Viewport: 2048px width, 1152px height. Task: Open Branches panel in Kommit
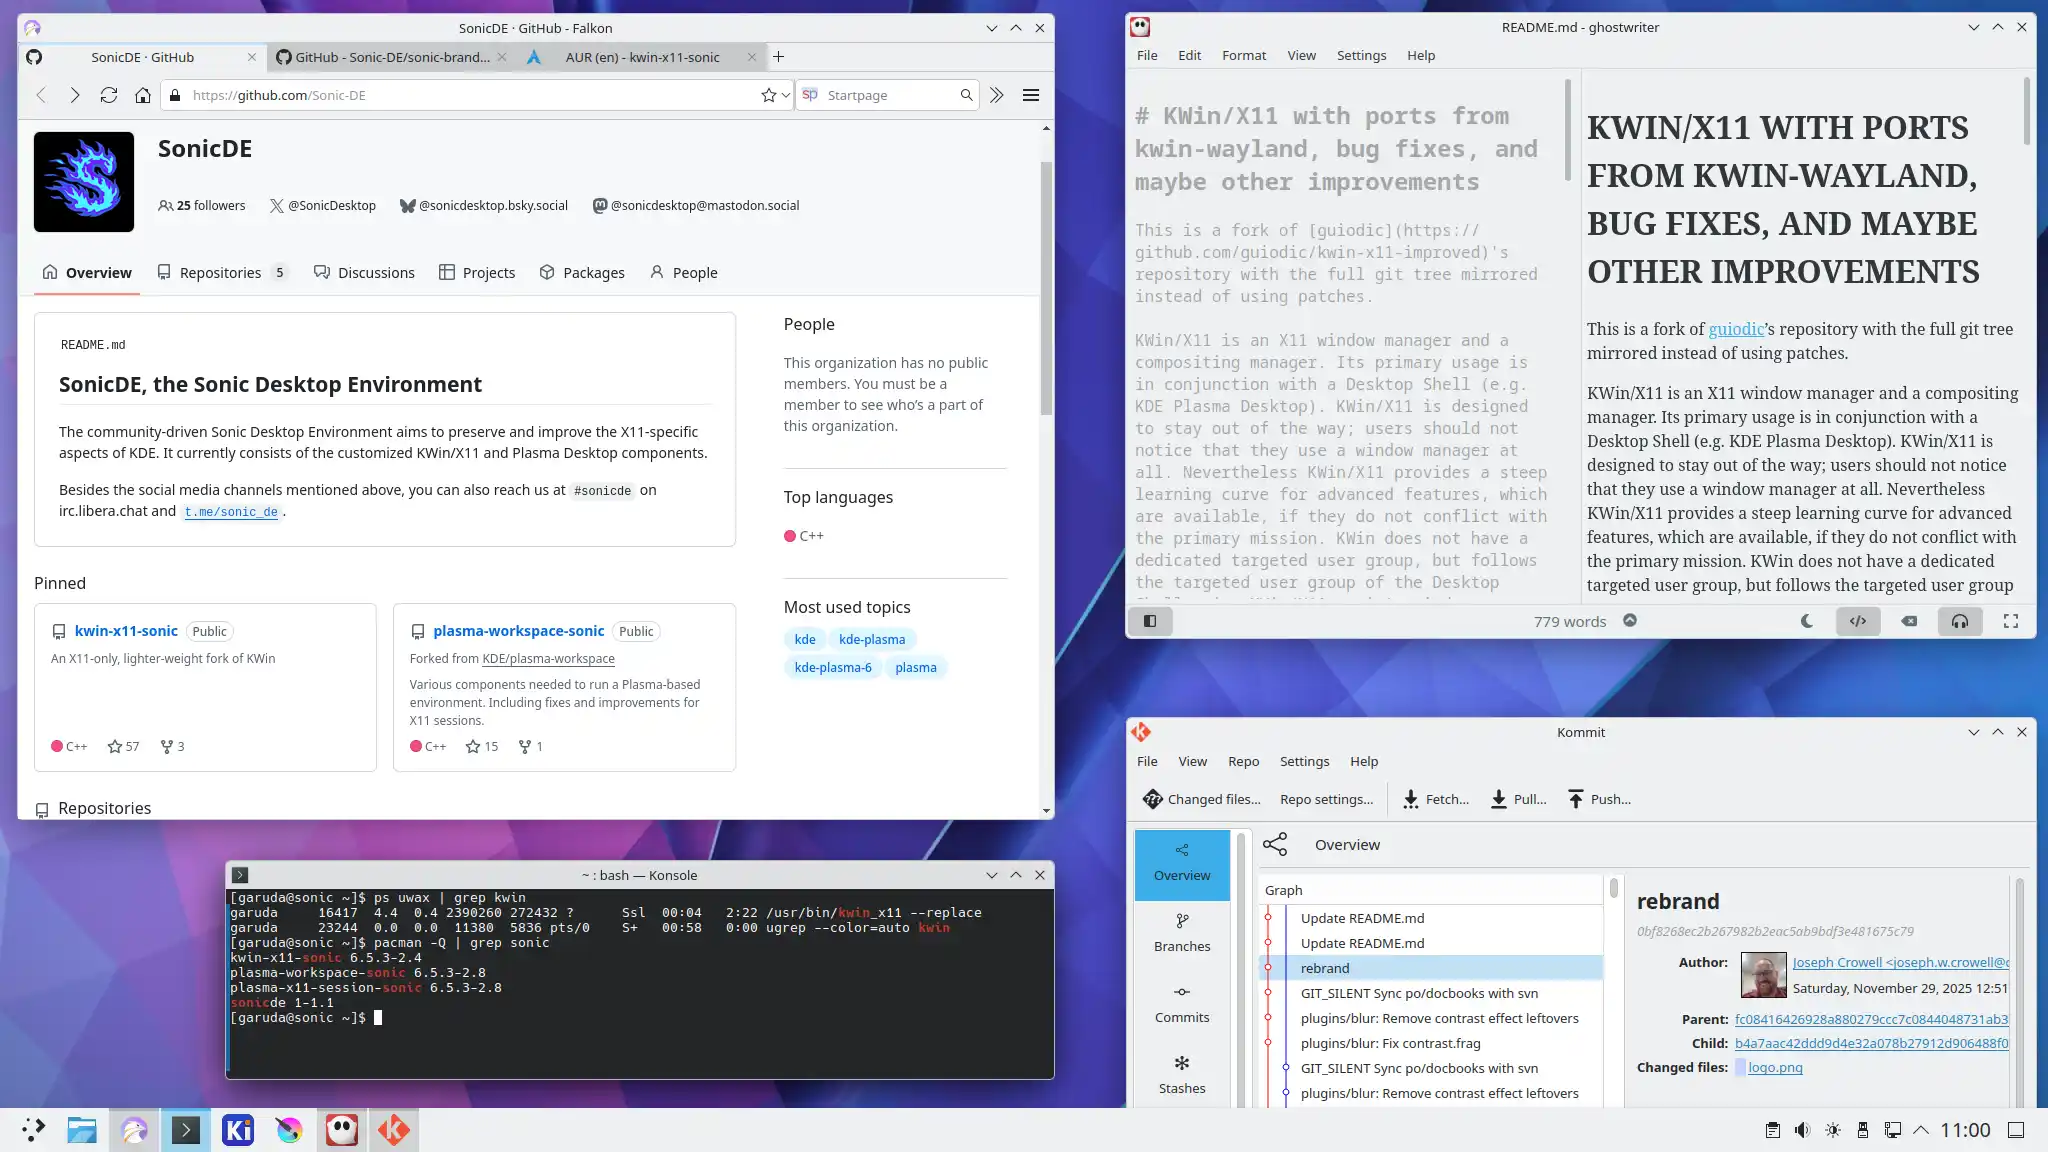[1181, 932]
